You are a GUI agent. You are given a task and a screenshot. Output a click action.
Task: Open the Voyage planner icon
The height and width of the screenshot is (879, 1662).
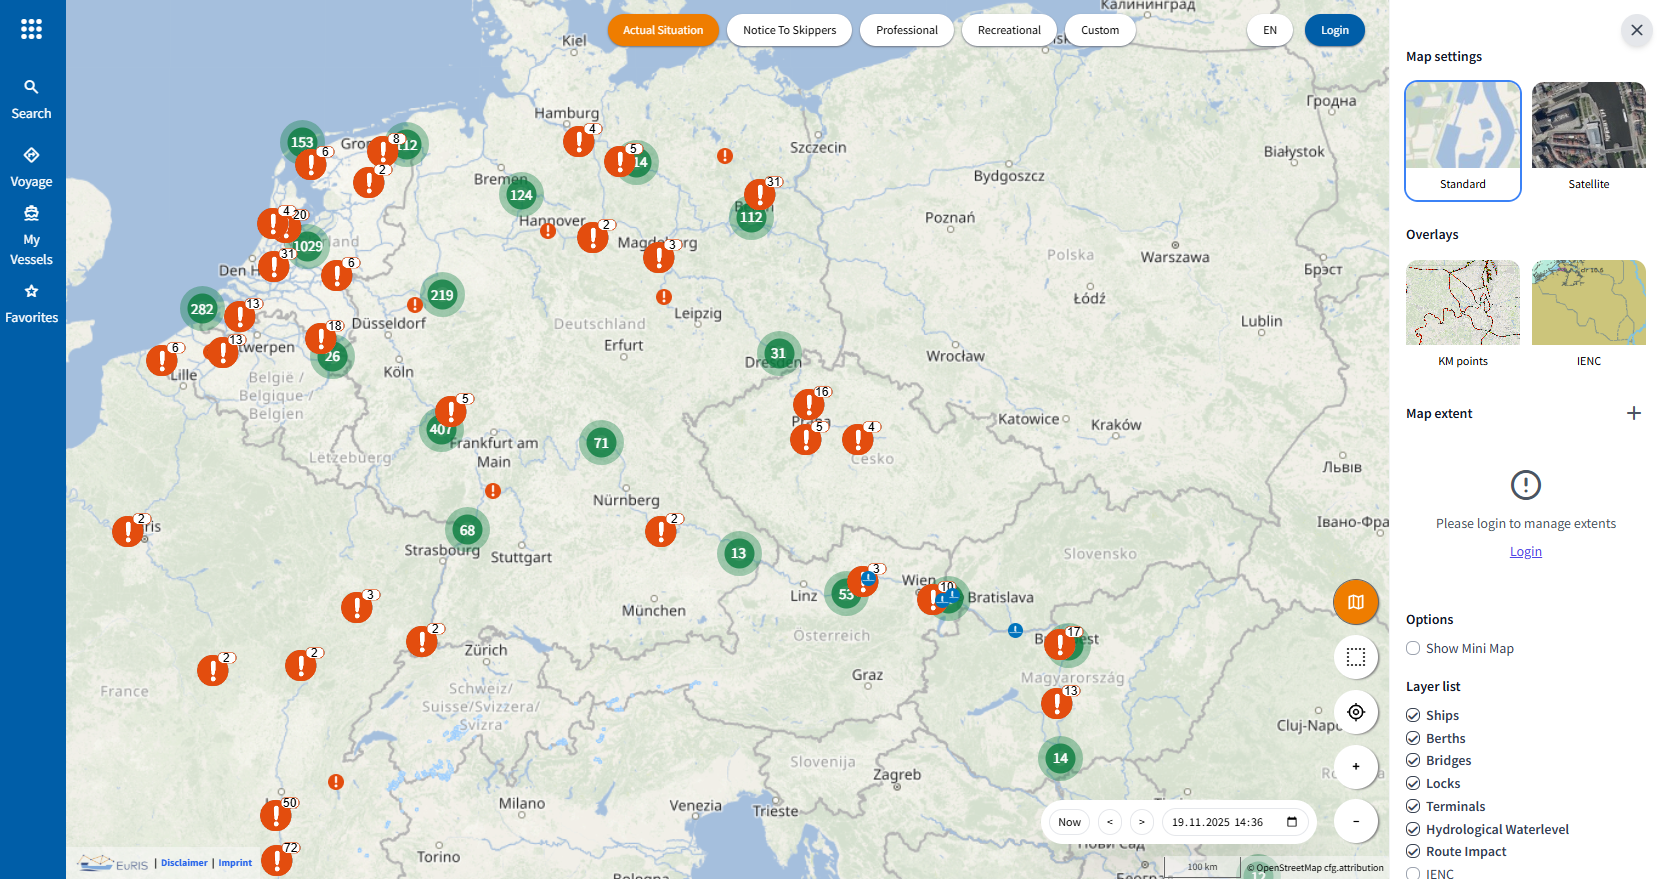pyautogui.click(x=31, y=167)
